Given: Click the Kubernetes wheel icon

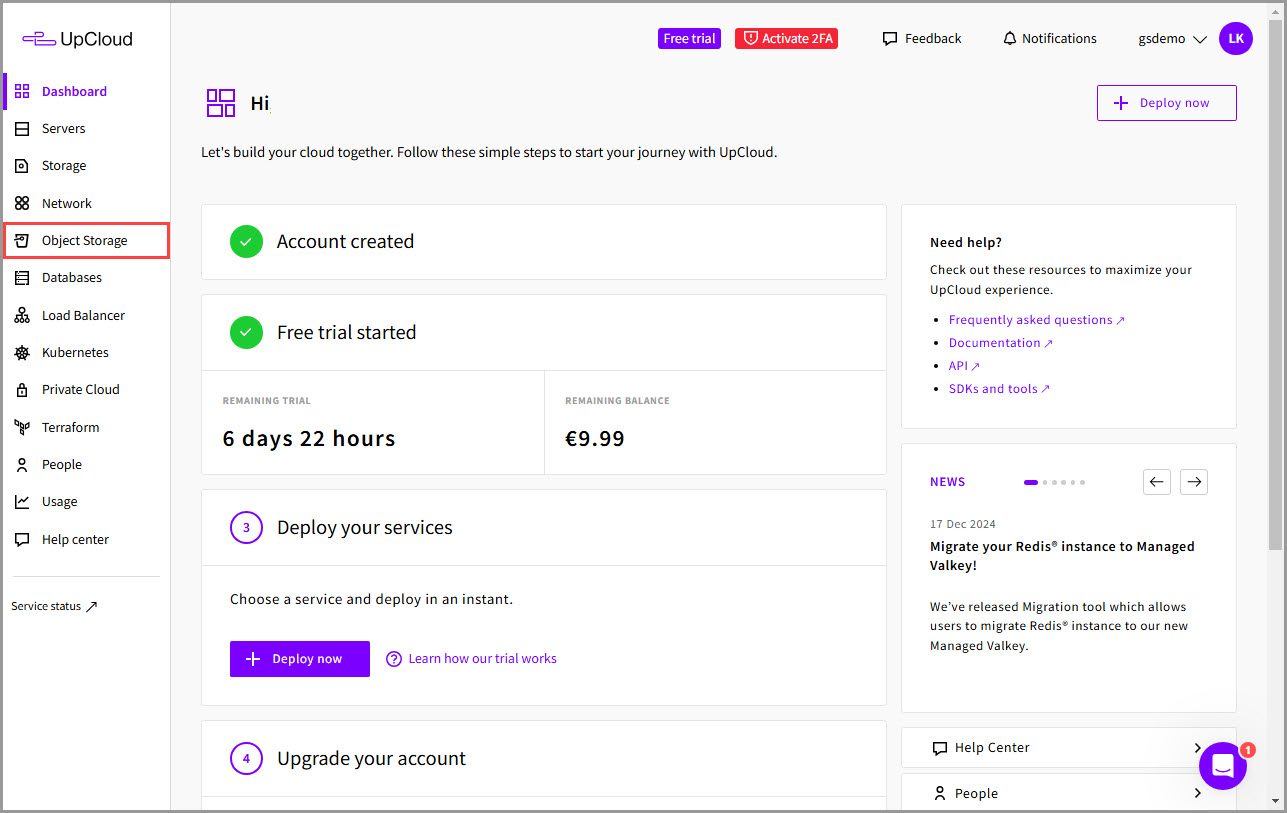Looking at the screenshot, I should (x=22, y=353).
